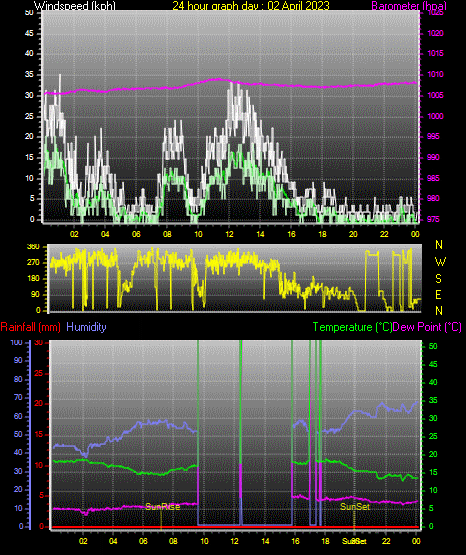This screenshot has height=555, width=466.
Task: Click the 50 humidity axis value
Action: pos(18,434)
